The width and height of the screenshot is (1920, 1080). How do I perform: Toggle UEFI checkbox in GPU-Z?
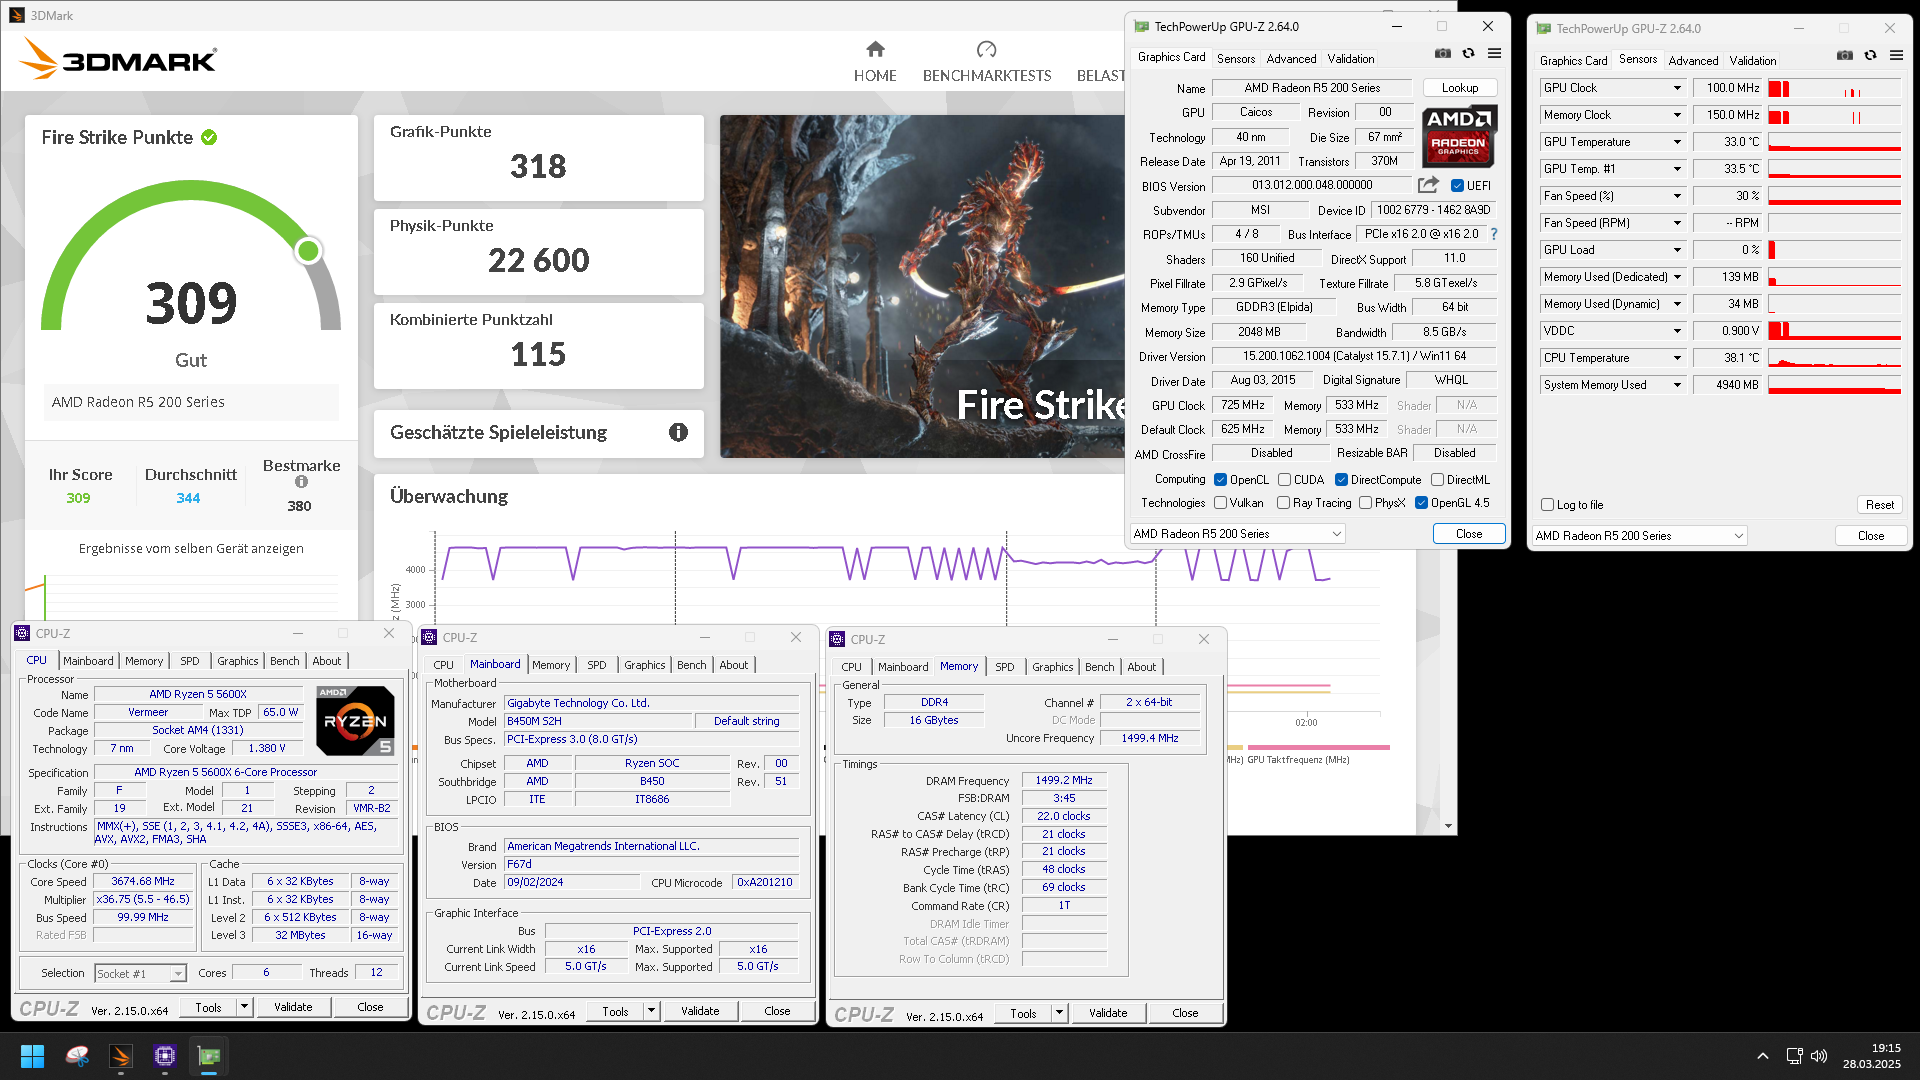[1457, 185]
